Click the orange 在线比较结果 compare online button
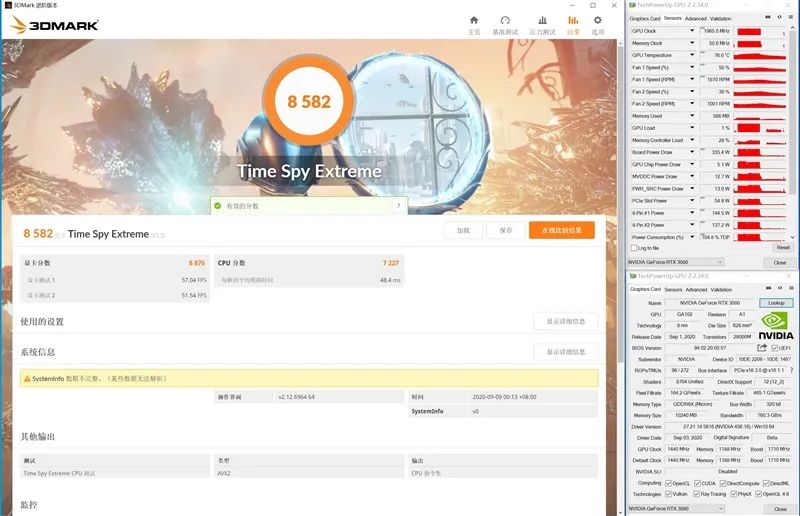The height and width of the screenshot is (516, 800). pos(562,230)
